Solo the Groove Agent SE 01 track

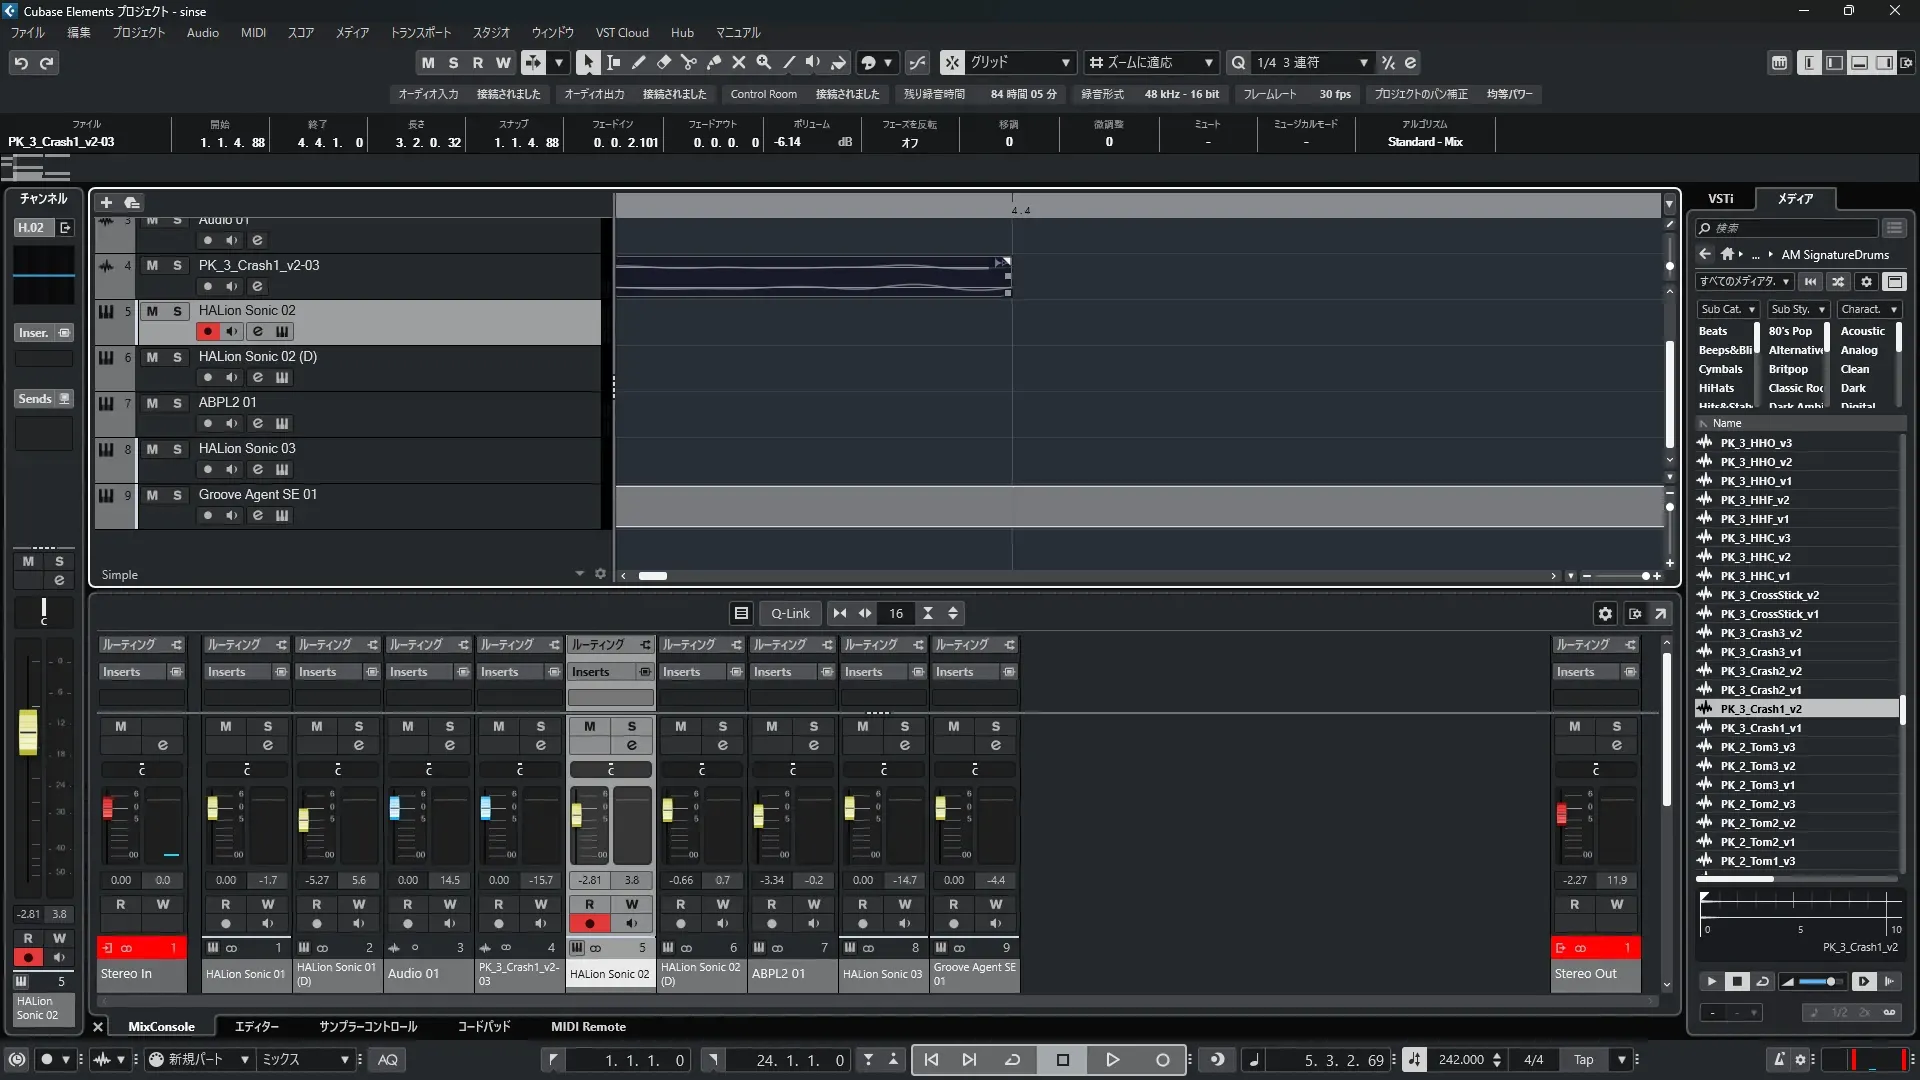tap(177, 495)
